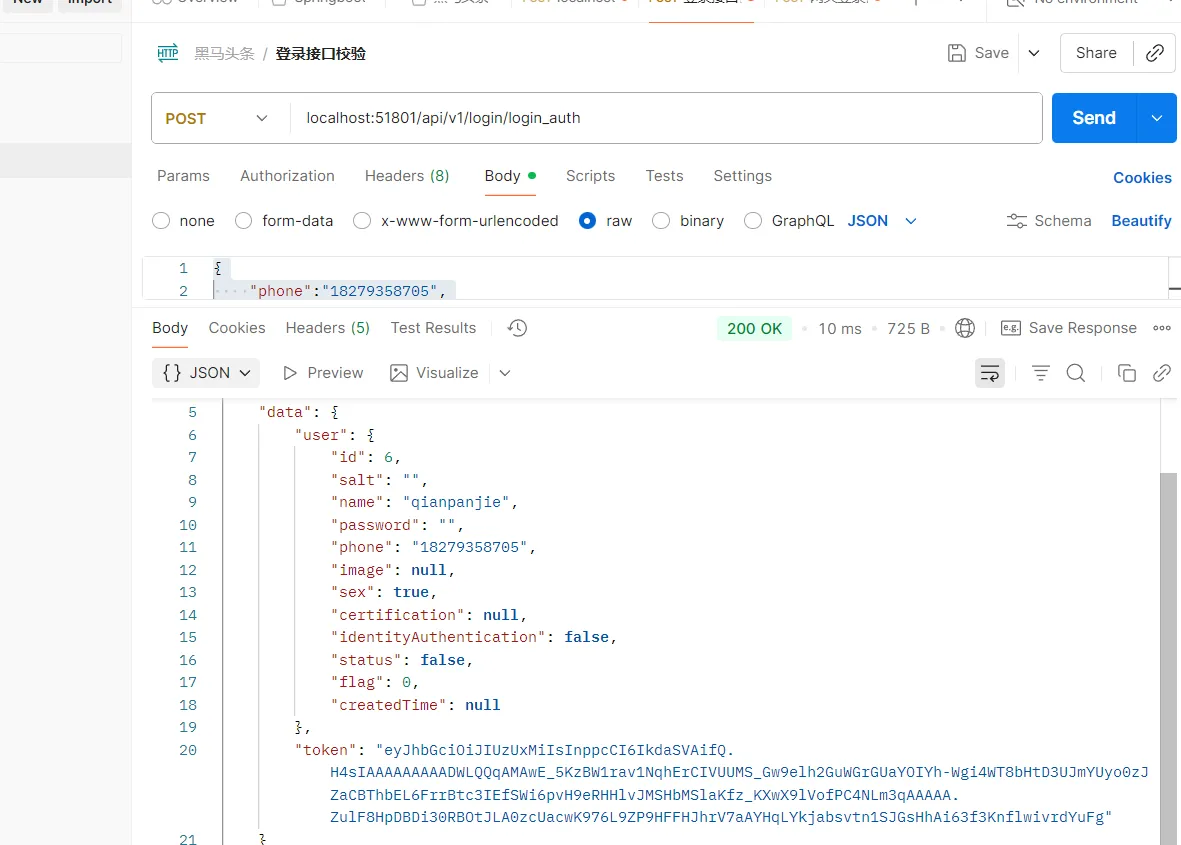Open the Test Results response tab

[433, 328]
